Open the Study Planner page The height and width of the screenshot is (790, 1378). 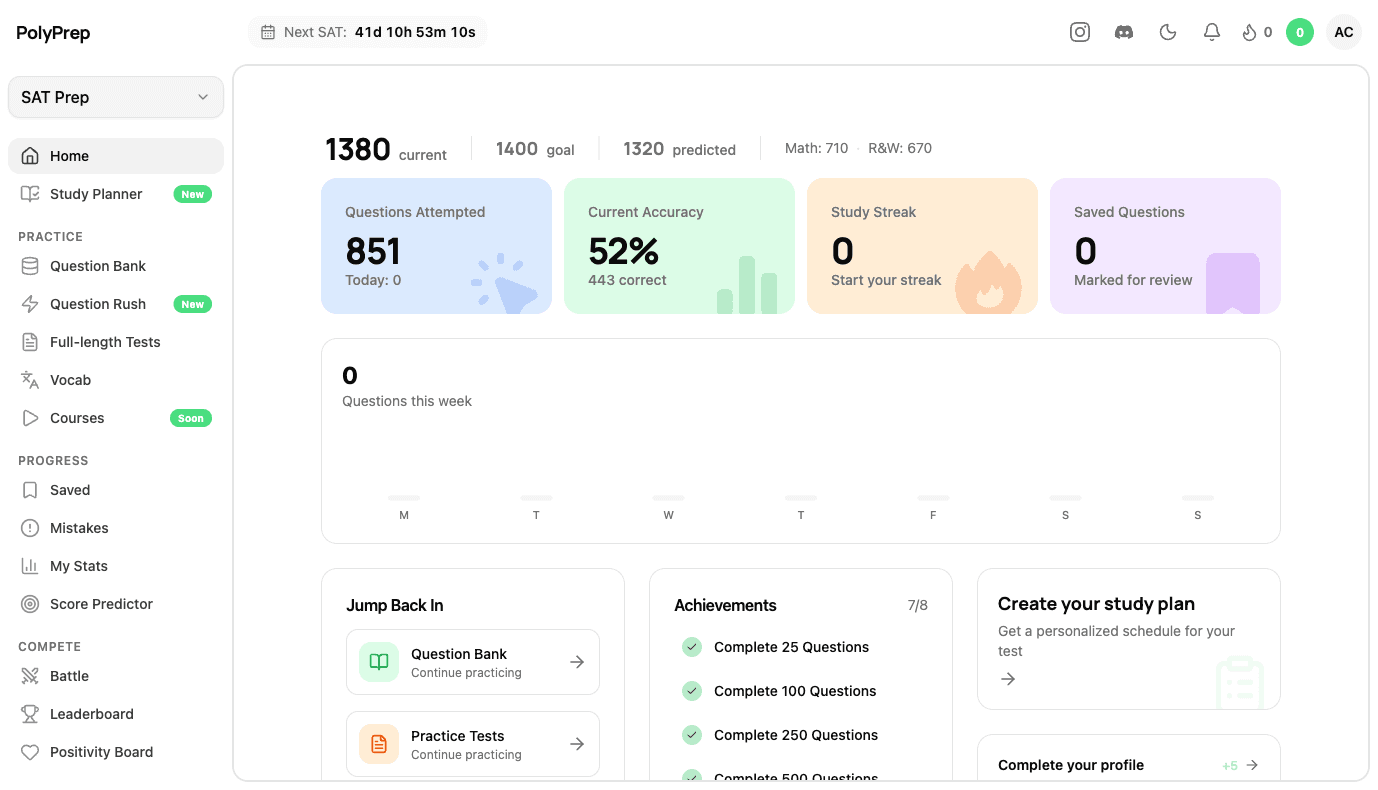pyautogui.click(x=96, y=194)
